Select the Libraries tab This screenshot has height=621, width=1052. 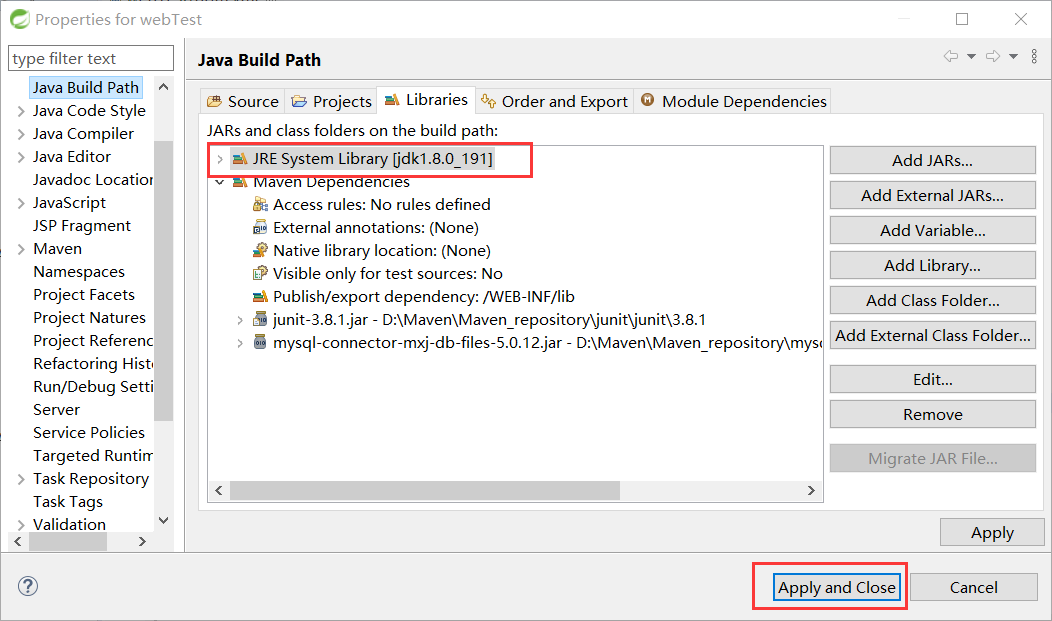[426, 100]
